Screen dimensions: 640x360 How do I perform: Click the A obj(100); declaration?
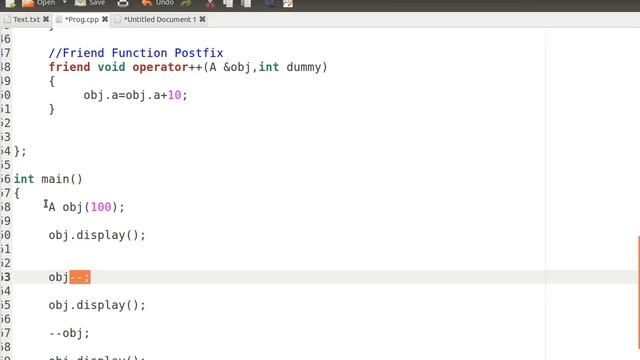point(87,207)
